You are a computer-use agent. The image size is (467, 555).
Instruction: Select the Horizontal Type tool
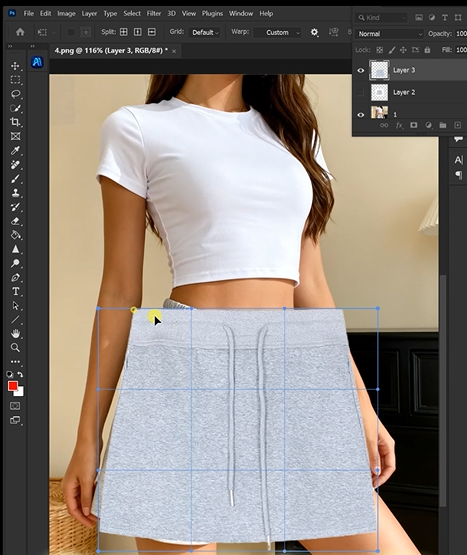(x=15, y=291)
